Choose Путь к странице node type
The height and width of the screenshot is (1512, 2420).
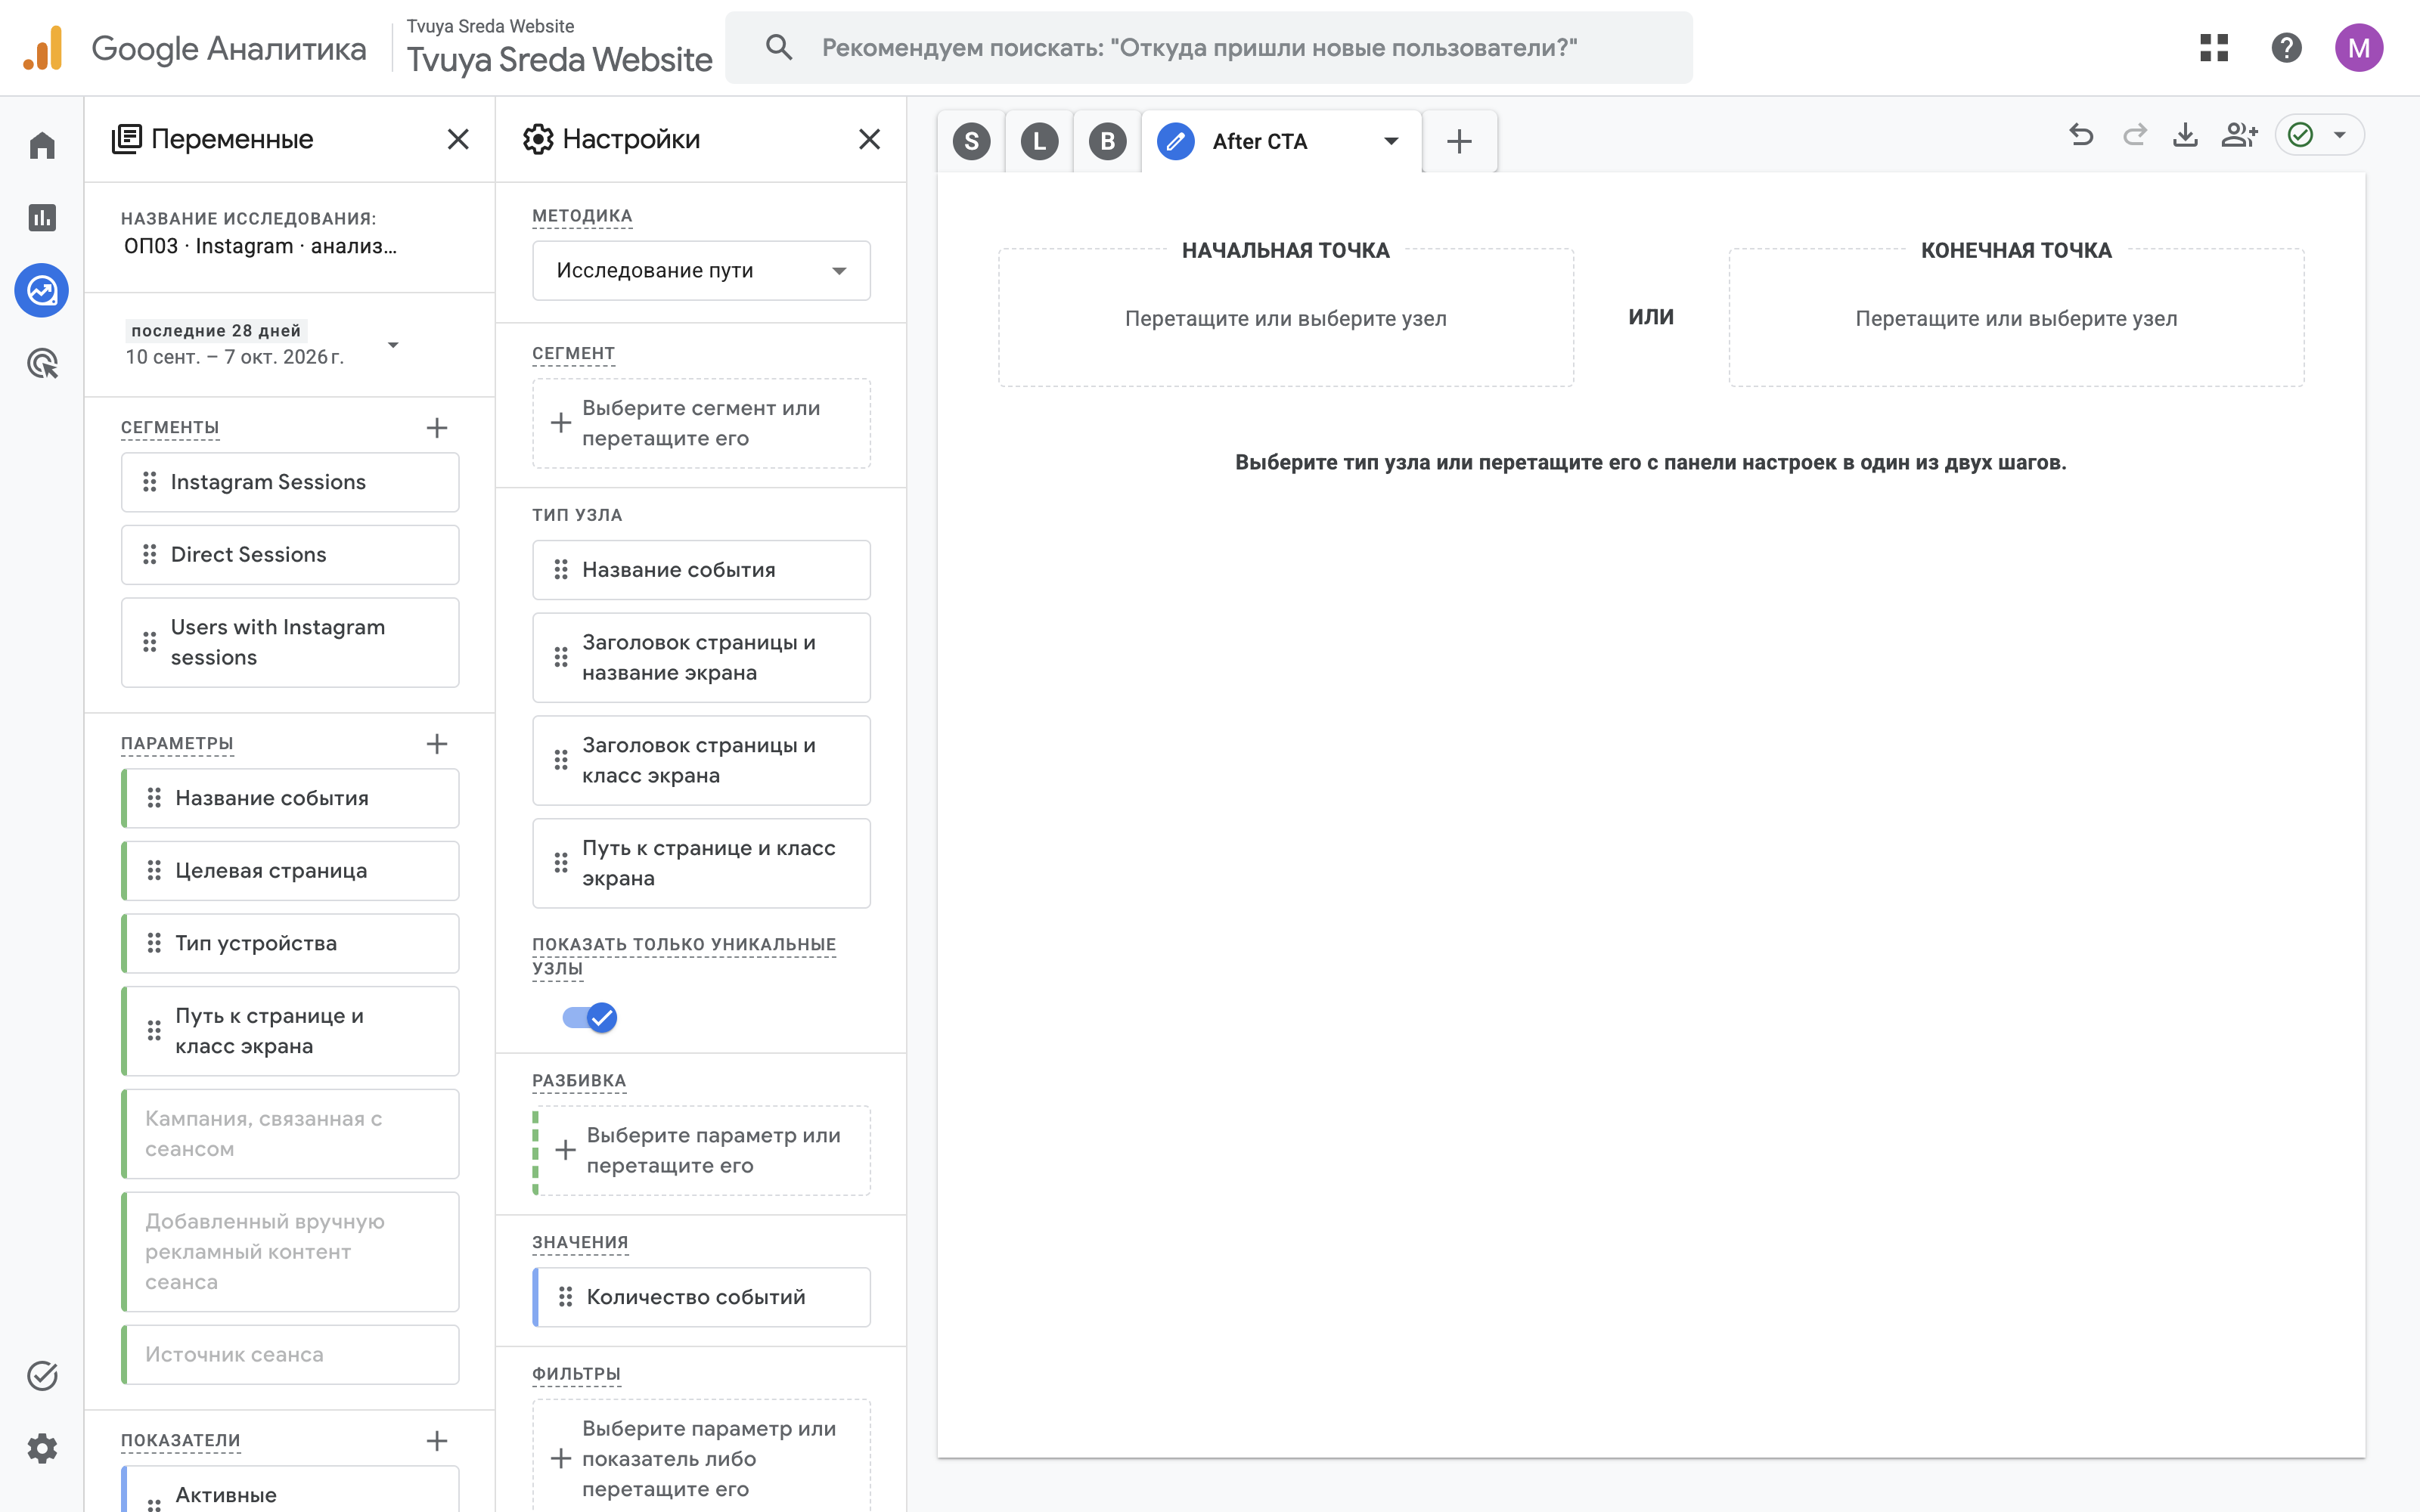pyautogui.click(x=701, y=864)
